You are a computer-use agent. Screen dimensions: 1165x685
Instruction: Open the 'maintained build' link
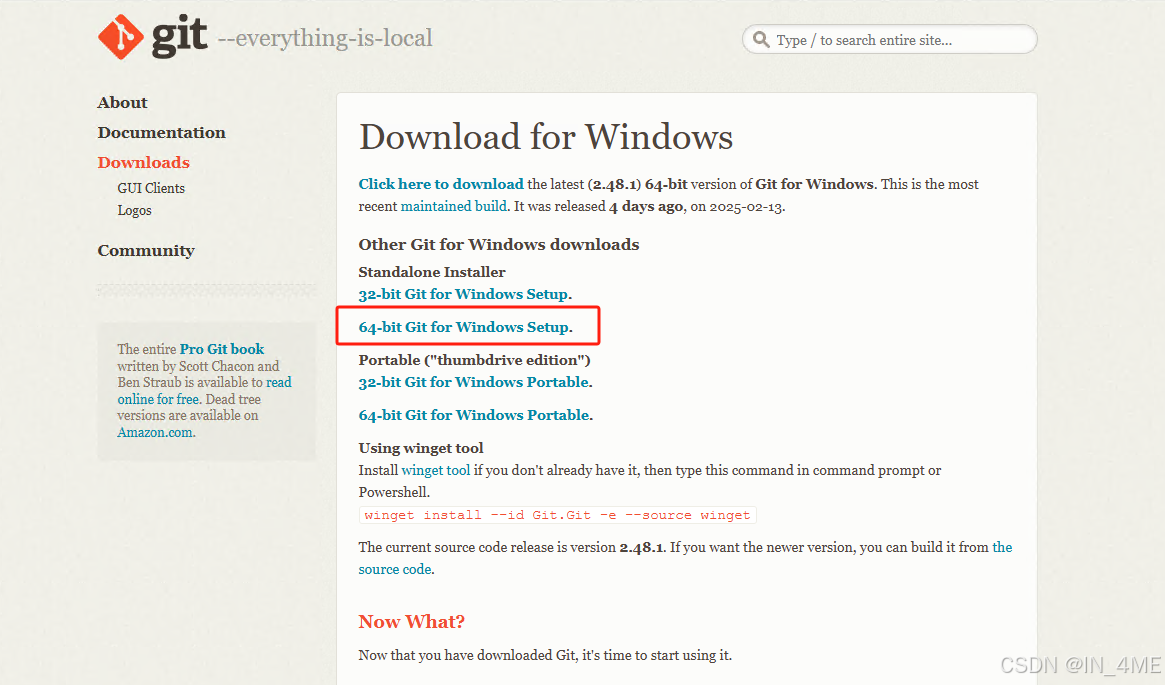[454, 206]
